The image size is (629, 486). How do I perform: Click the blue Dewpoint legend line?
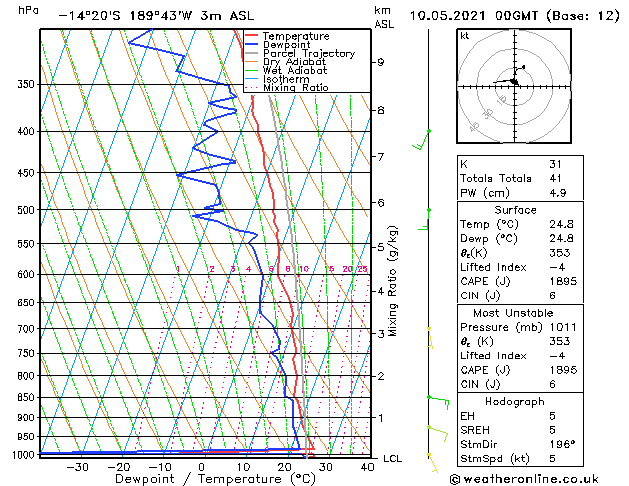252,45
